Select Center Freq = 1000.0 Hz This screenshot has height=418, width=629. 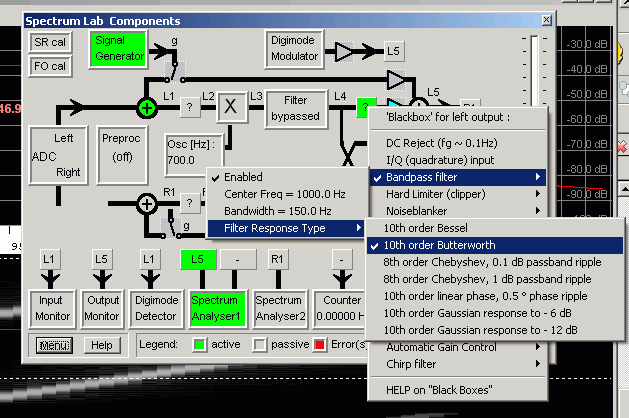point(287,194)
